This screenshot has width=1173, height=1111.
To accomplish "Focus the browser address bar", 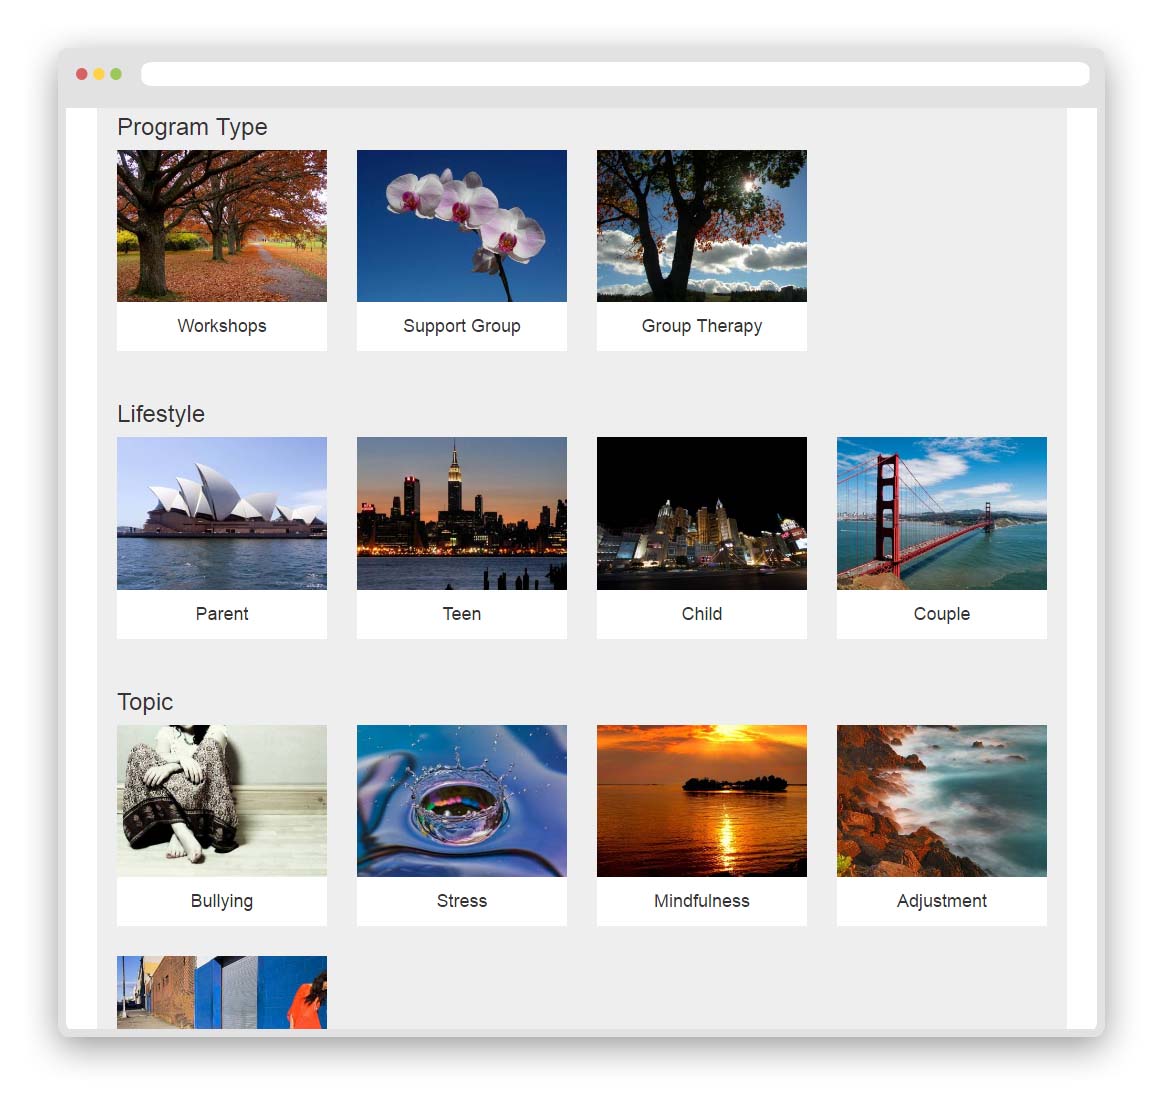I will 615,74.
